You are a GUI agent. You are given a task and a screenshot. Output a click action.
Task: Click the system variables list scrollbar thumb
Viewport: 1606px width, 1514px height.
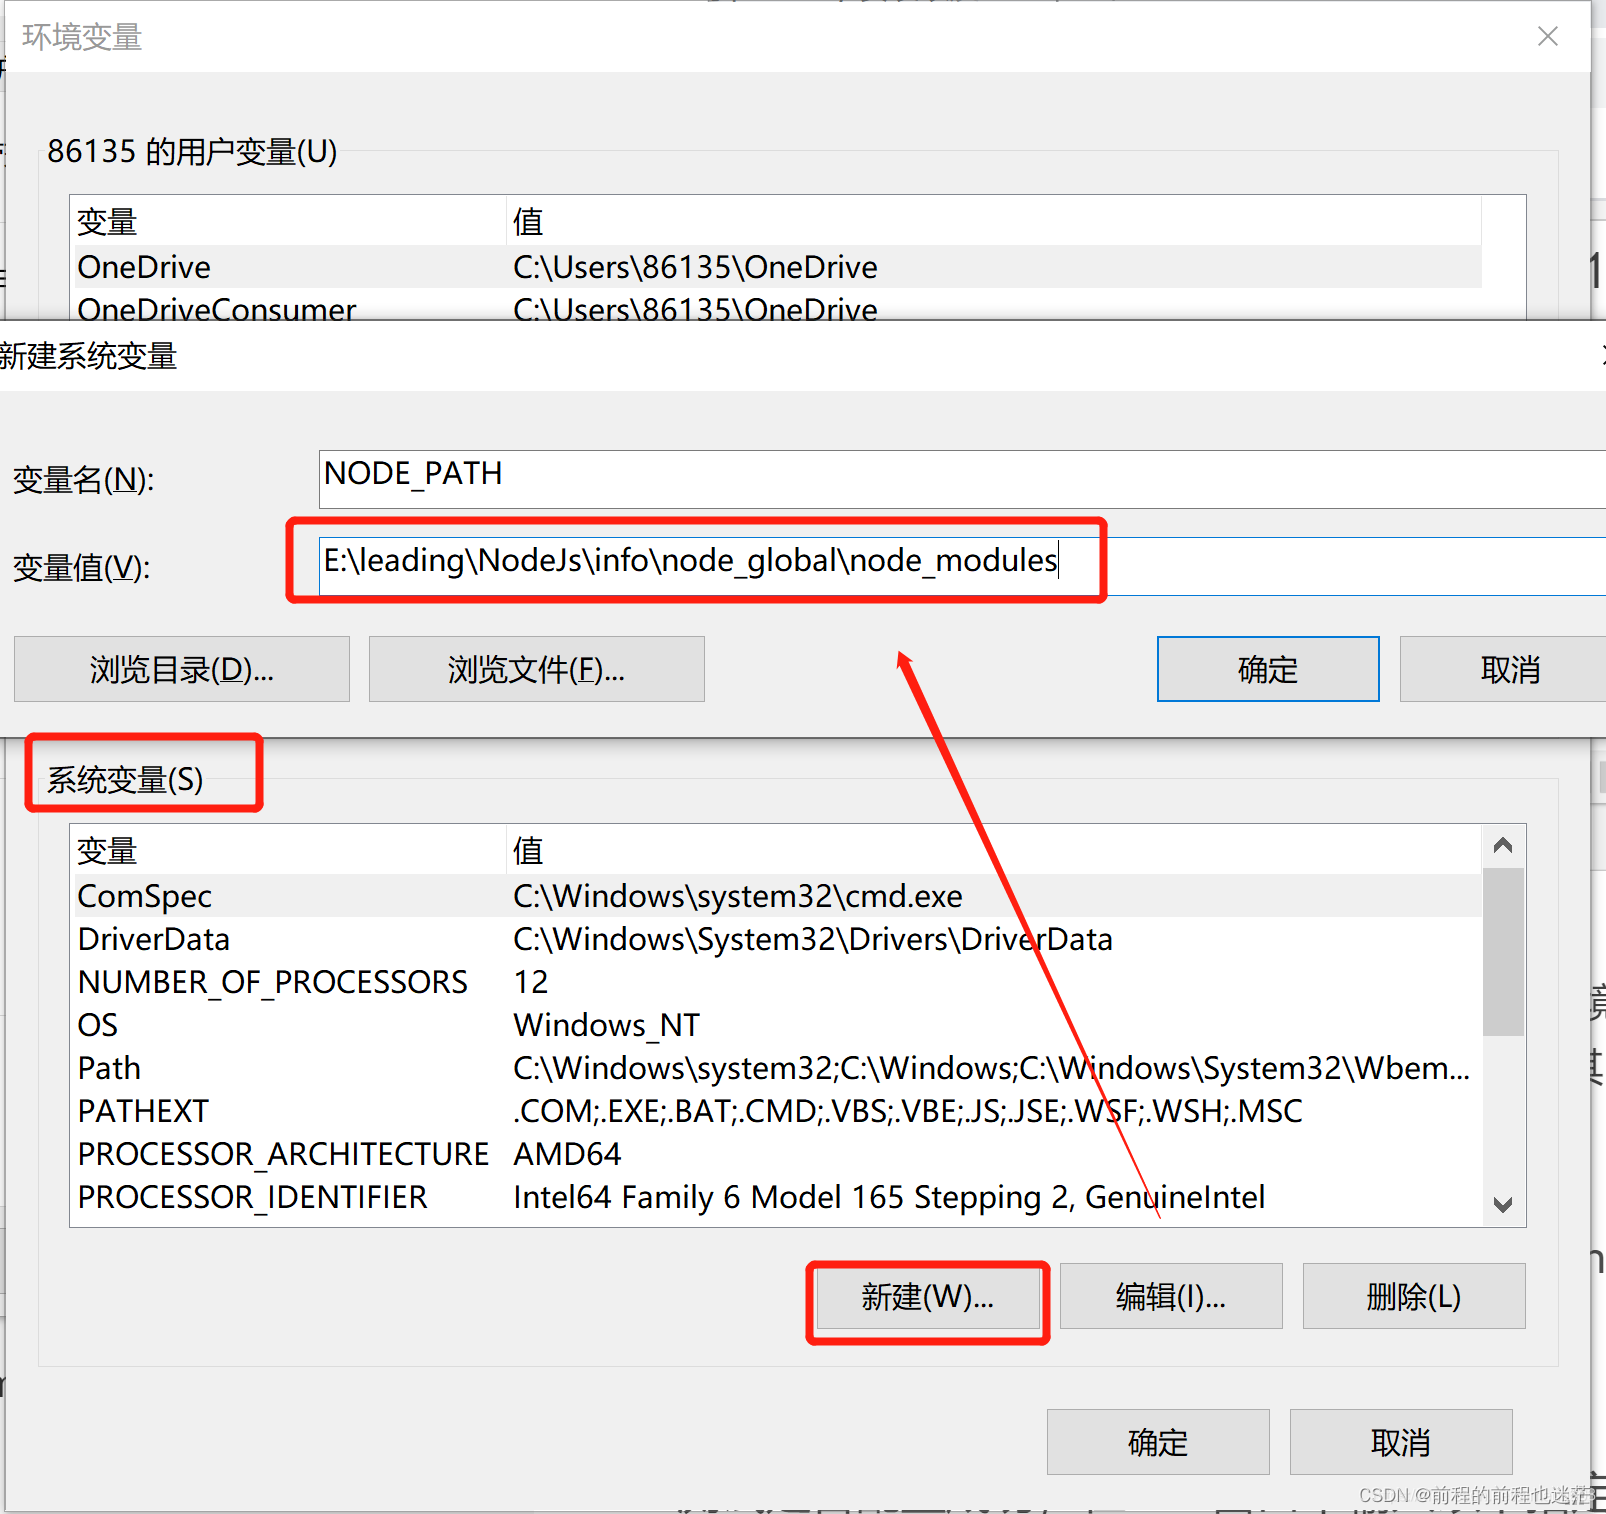1502,952
